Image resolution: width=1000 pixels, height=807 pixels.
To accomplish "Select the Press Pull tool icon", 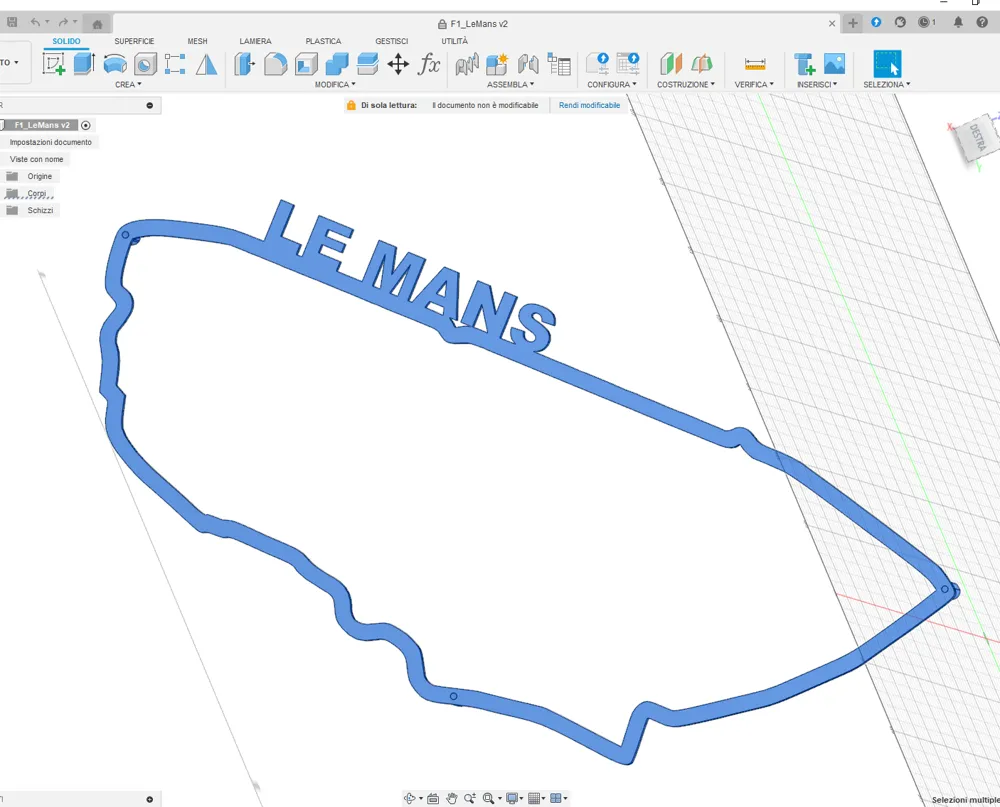I will 244,64.
